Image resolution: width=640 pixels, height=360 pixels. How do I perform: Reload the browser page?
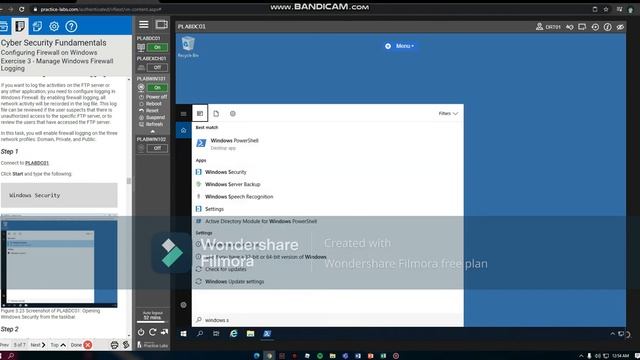[22, 9]
